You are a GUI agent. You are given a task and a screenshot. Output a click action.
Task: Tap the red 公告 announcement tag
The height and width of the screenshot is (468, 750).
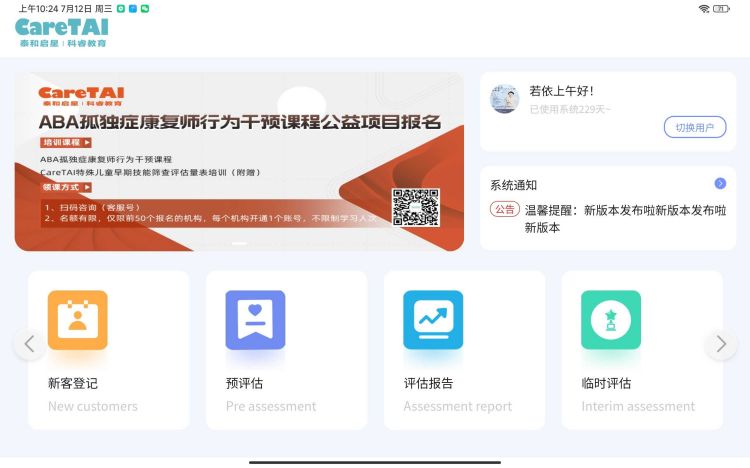point(505,209)
